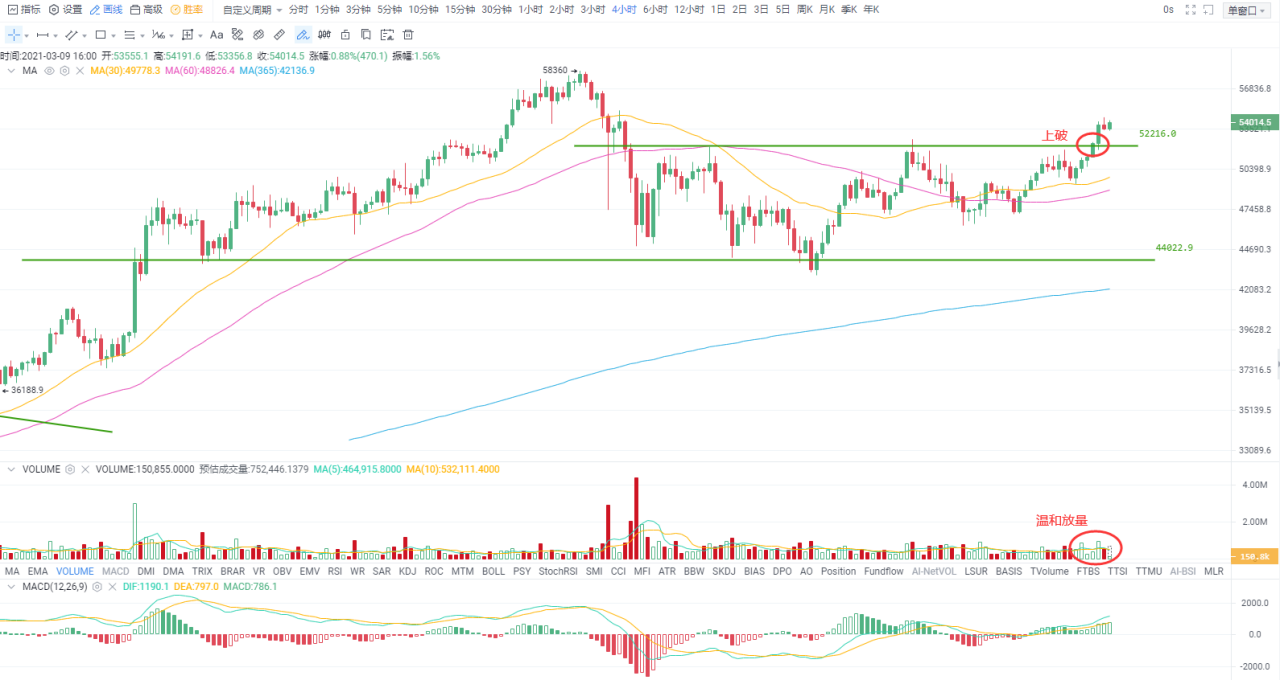Expand the line segment tool dropdown arrow
The width and height of the screenshot is (1280, 680).
56,36
